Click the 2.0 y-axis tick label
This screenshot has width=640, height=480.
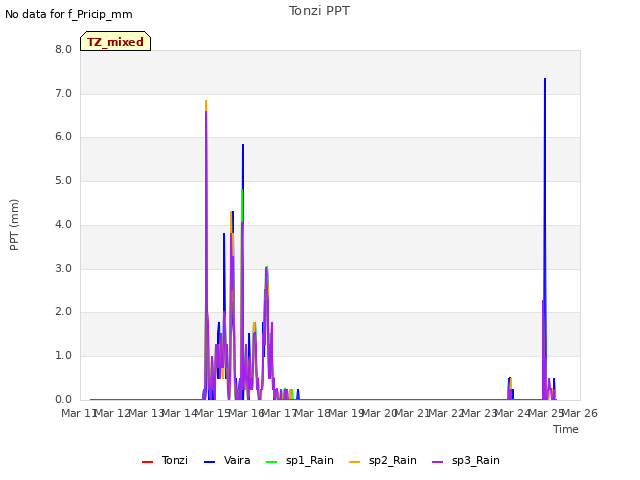63,312
